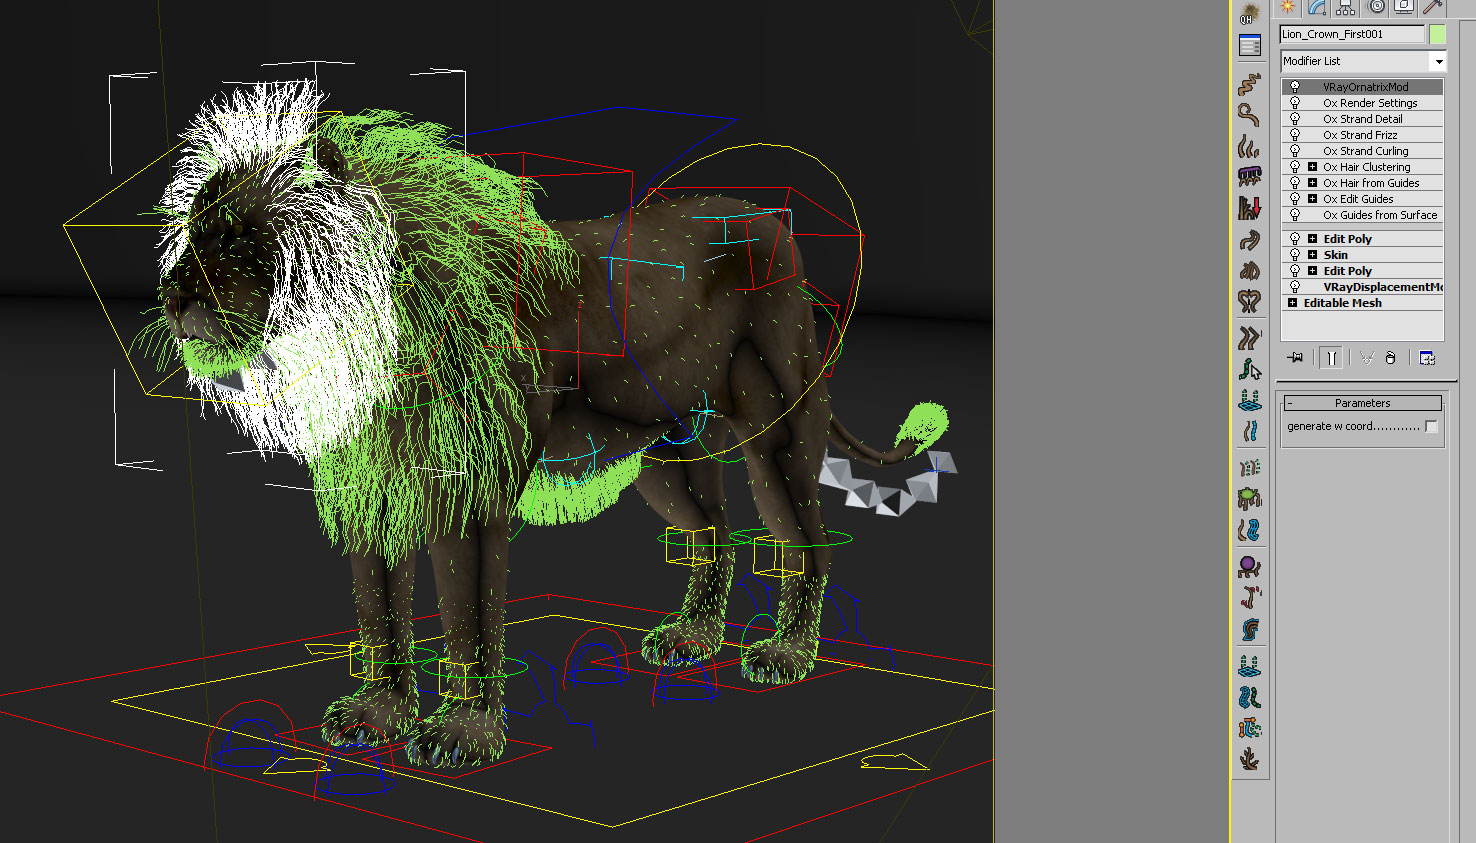The width and height of the screenshot is (1476, 843).
Task: Click the purple comb hair icon
Action: (x=1249, y=176)
